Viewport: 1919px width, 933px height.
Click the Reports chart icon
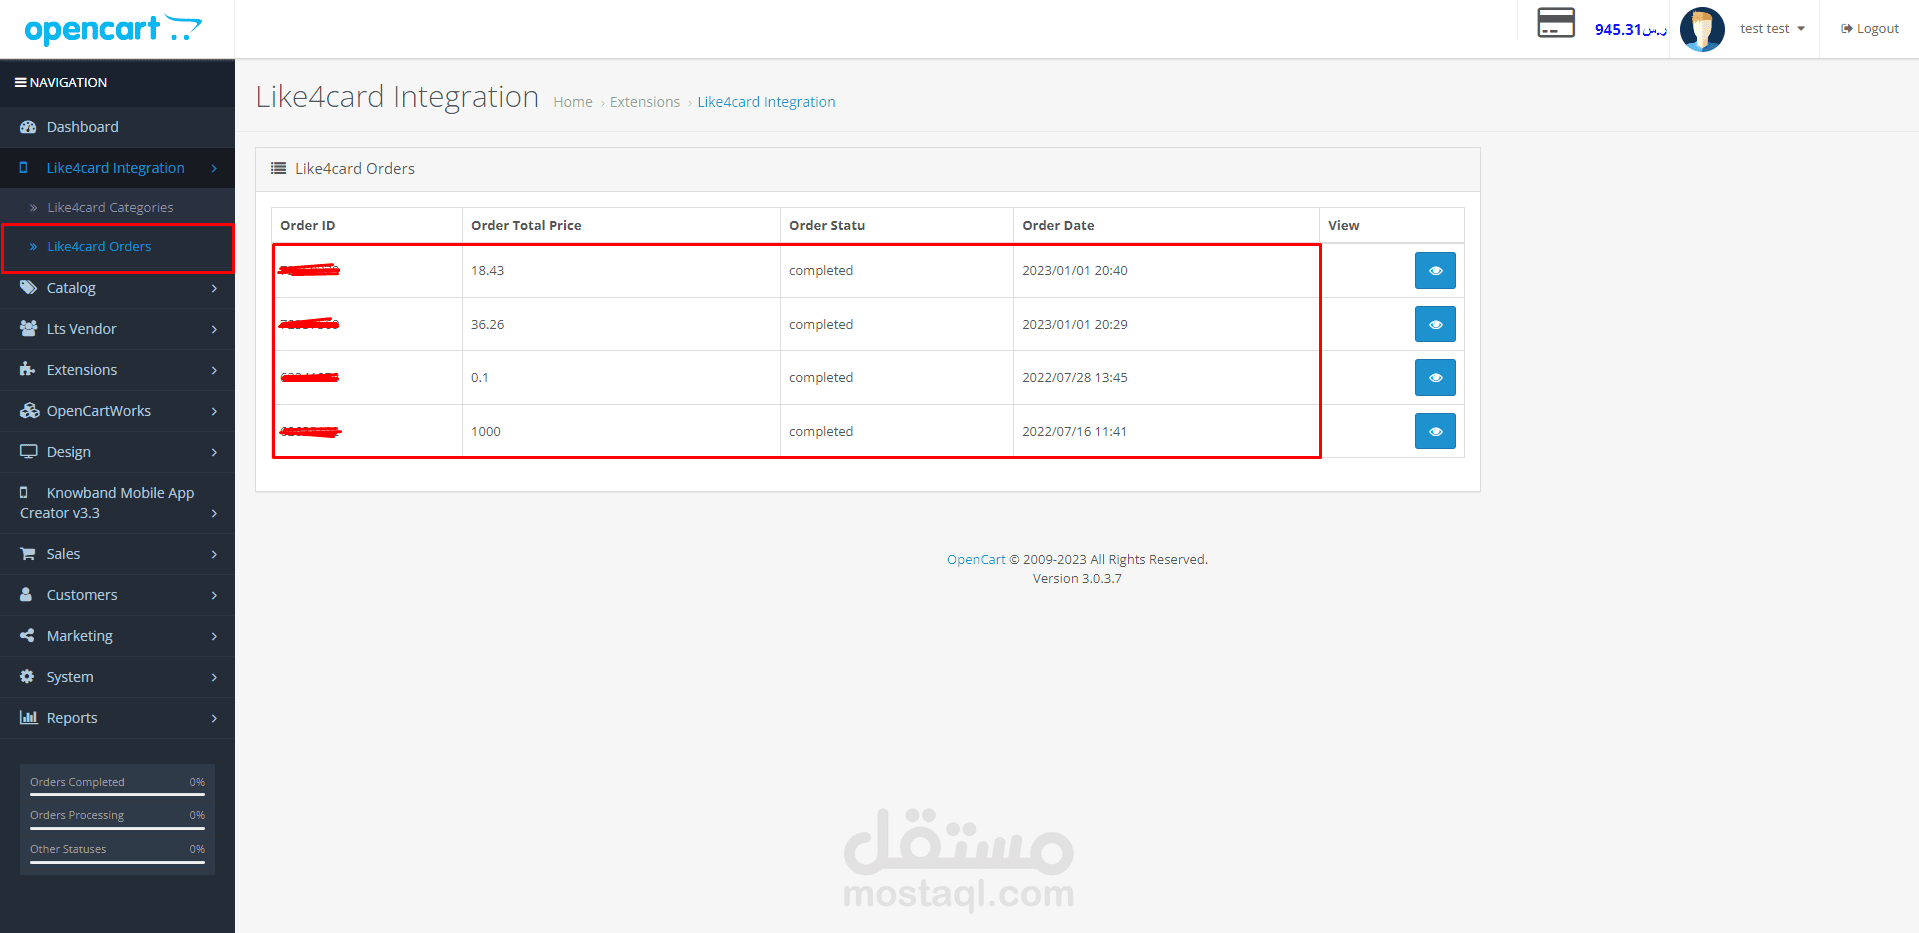point(28,718)
